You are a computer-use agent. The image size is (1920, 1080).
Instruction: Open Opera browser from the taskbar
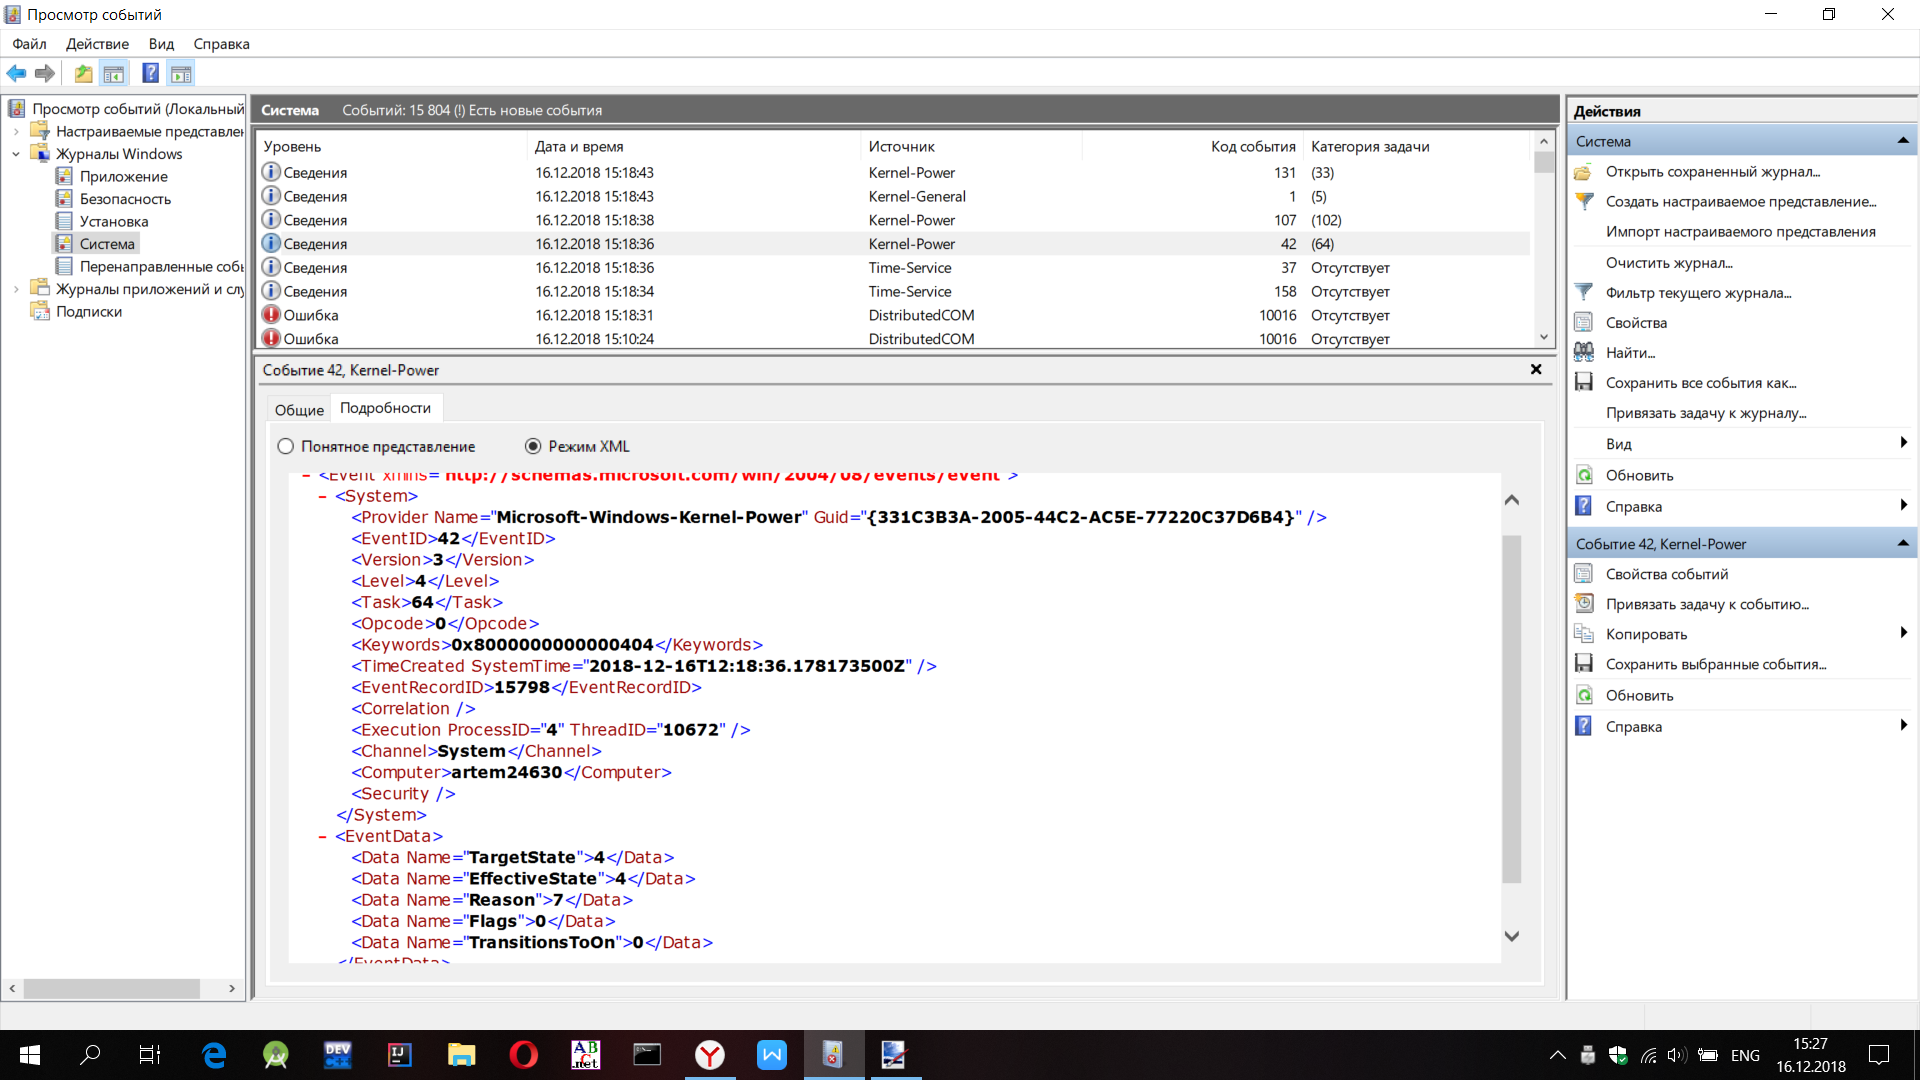point(523,1055)
